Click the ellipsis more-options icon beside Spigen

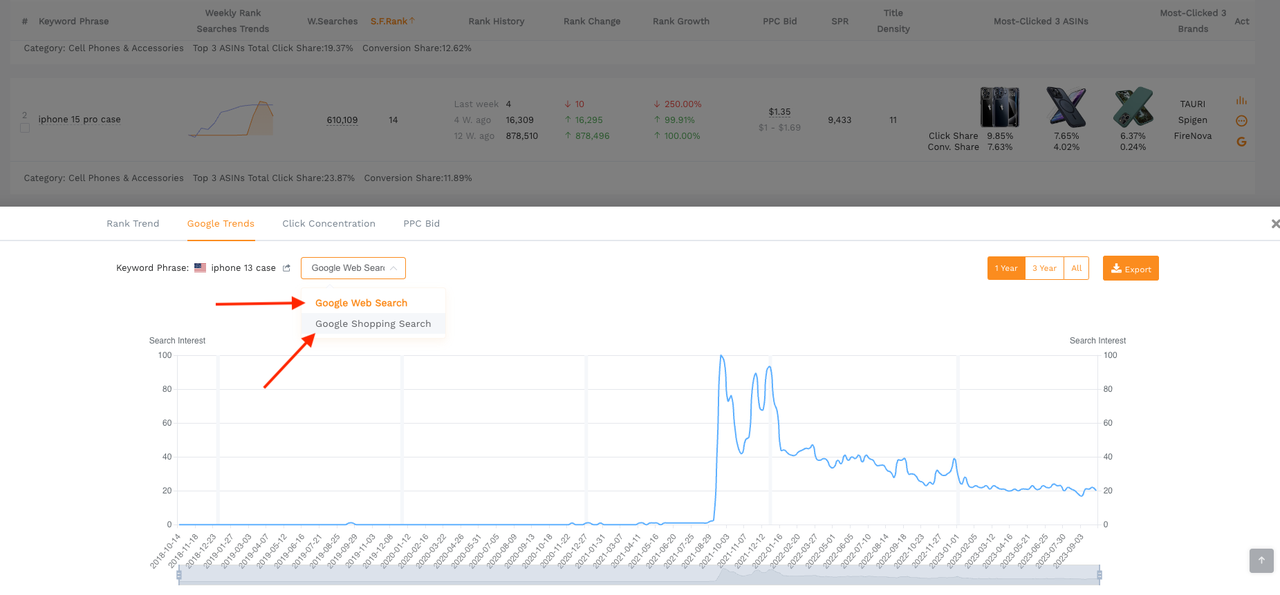pyautogui.click(x=1241, y=121)
